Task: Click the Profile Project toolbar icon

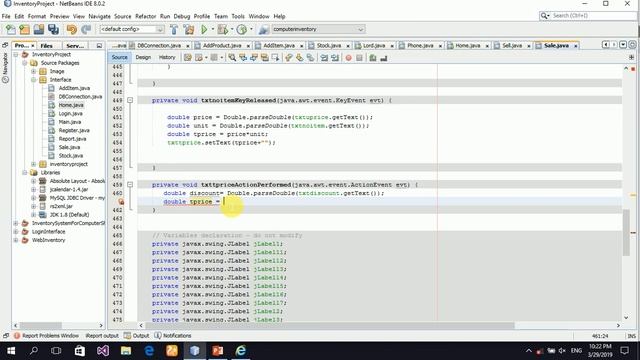Action: point(242,29)
